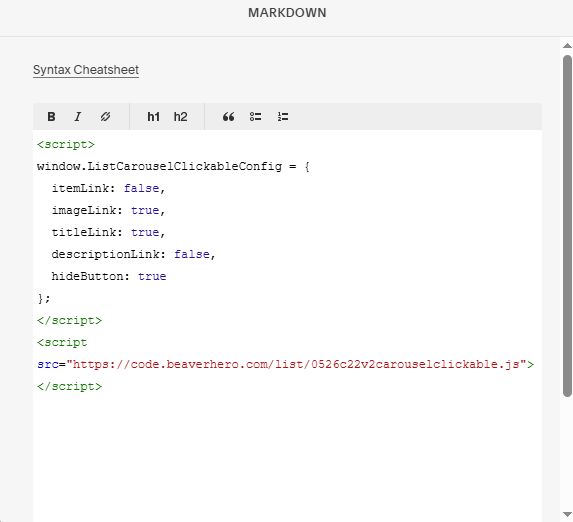This screenshot has height=522, width=573.
Task: Click the MARKDOWN panel title
Action: coord(287,13)
